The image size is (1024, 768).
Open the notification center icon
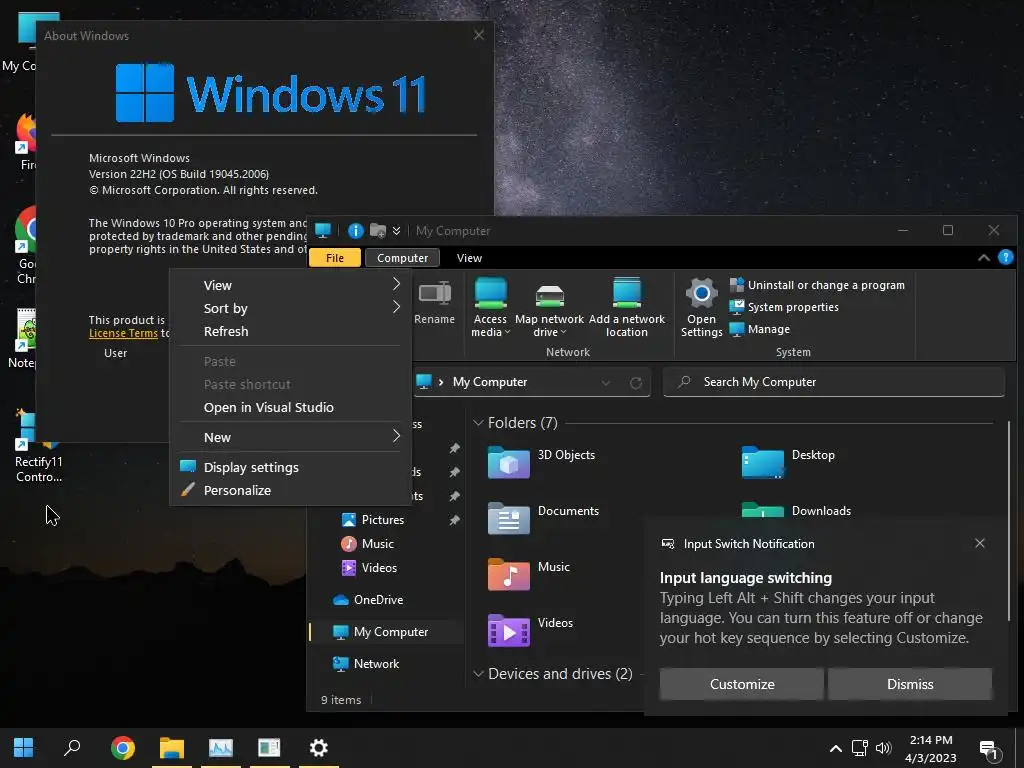point(989,750)
